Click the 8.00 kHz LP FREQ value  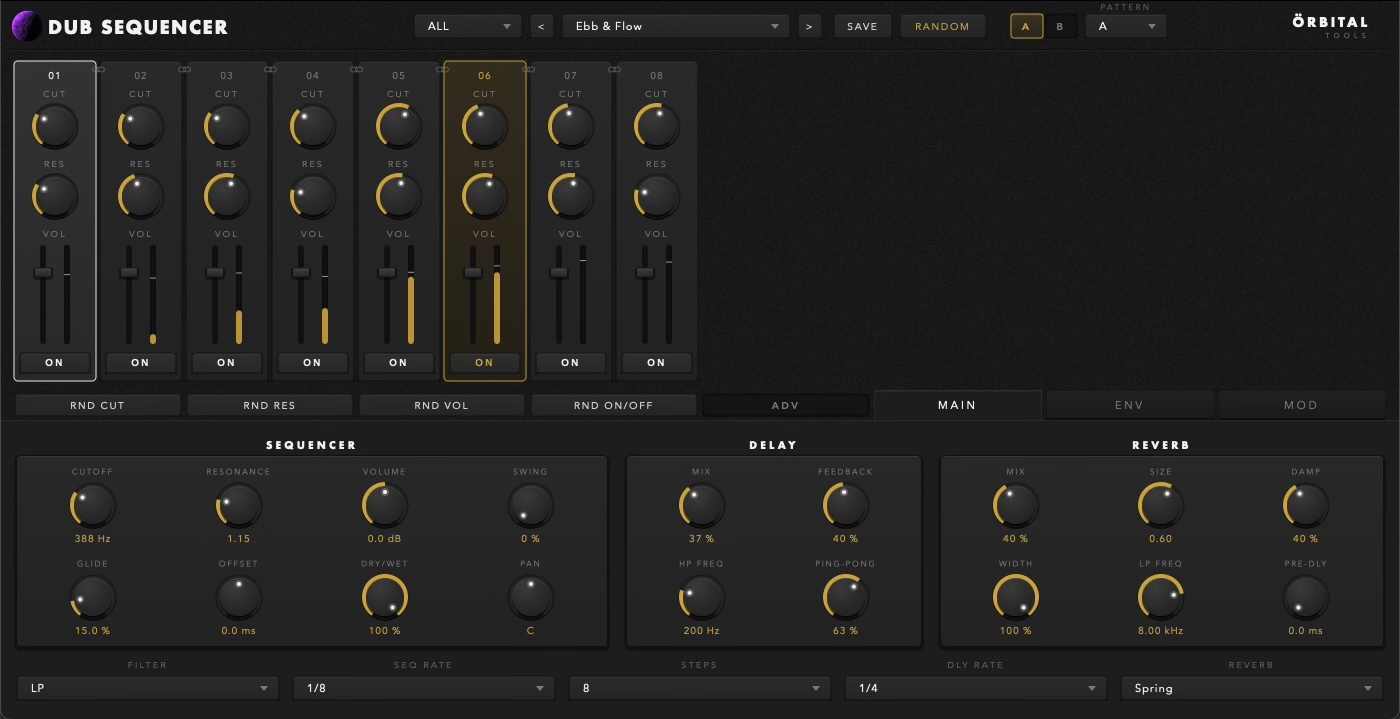click(1161, 631)
